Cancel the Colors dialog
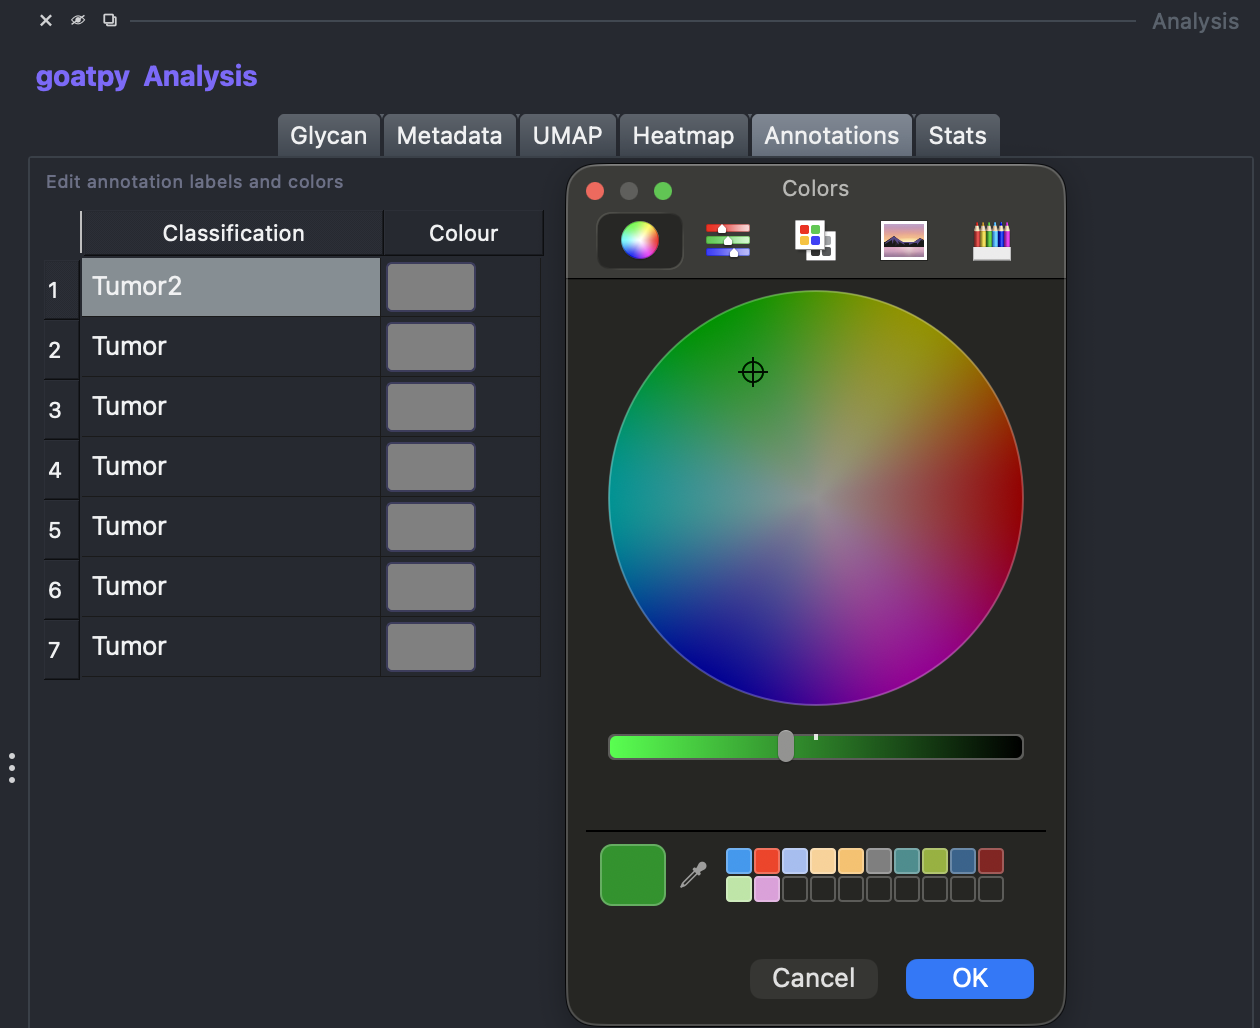This screenshot has height=1028, width=1260. click(x=814, y=978)
